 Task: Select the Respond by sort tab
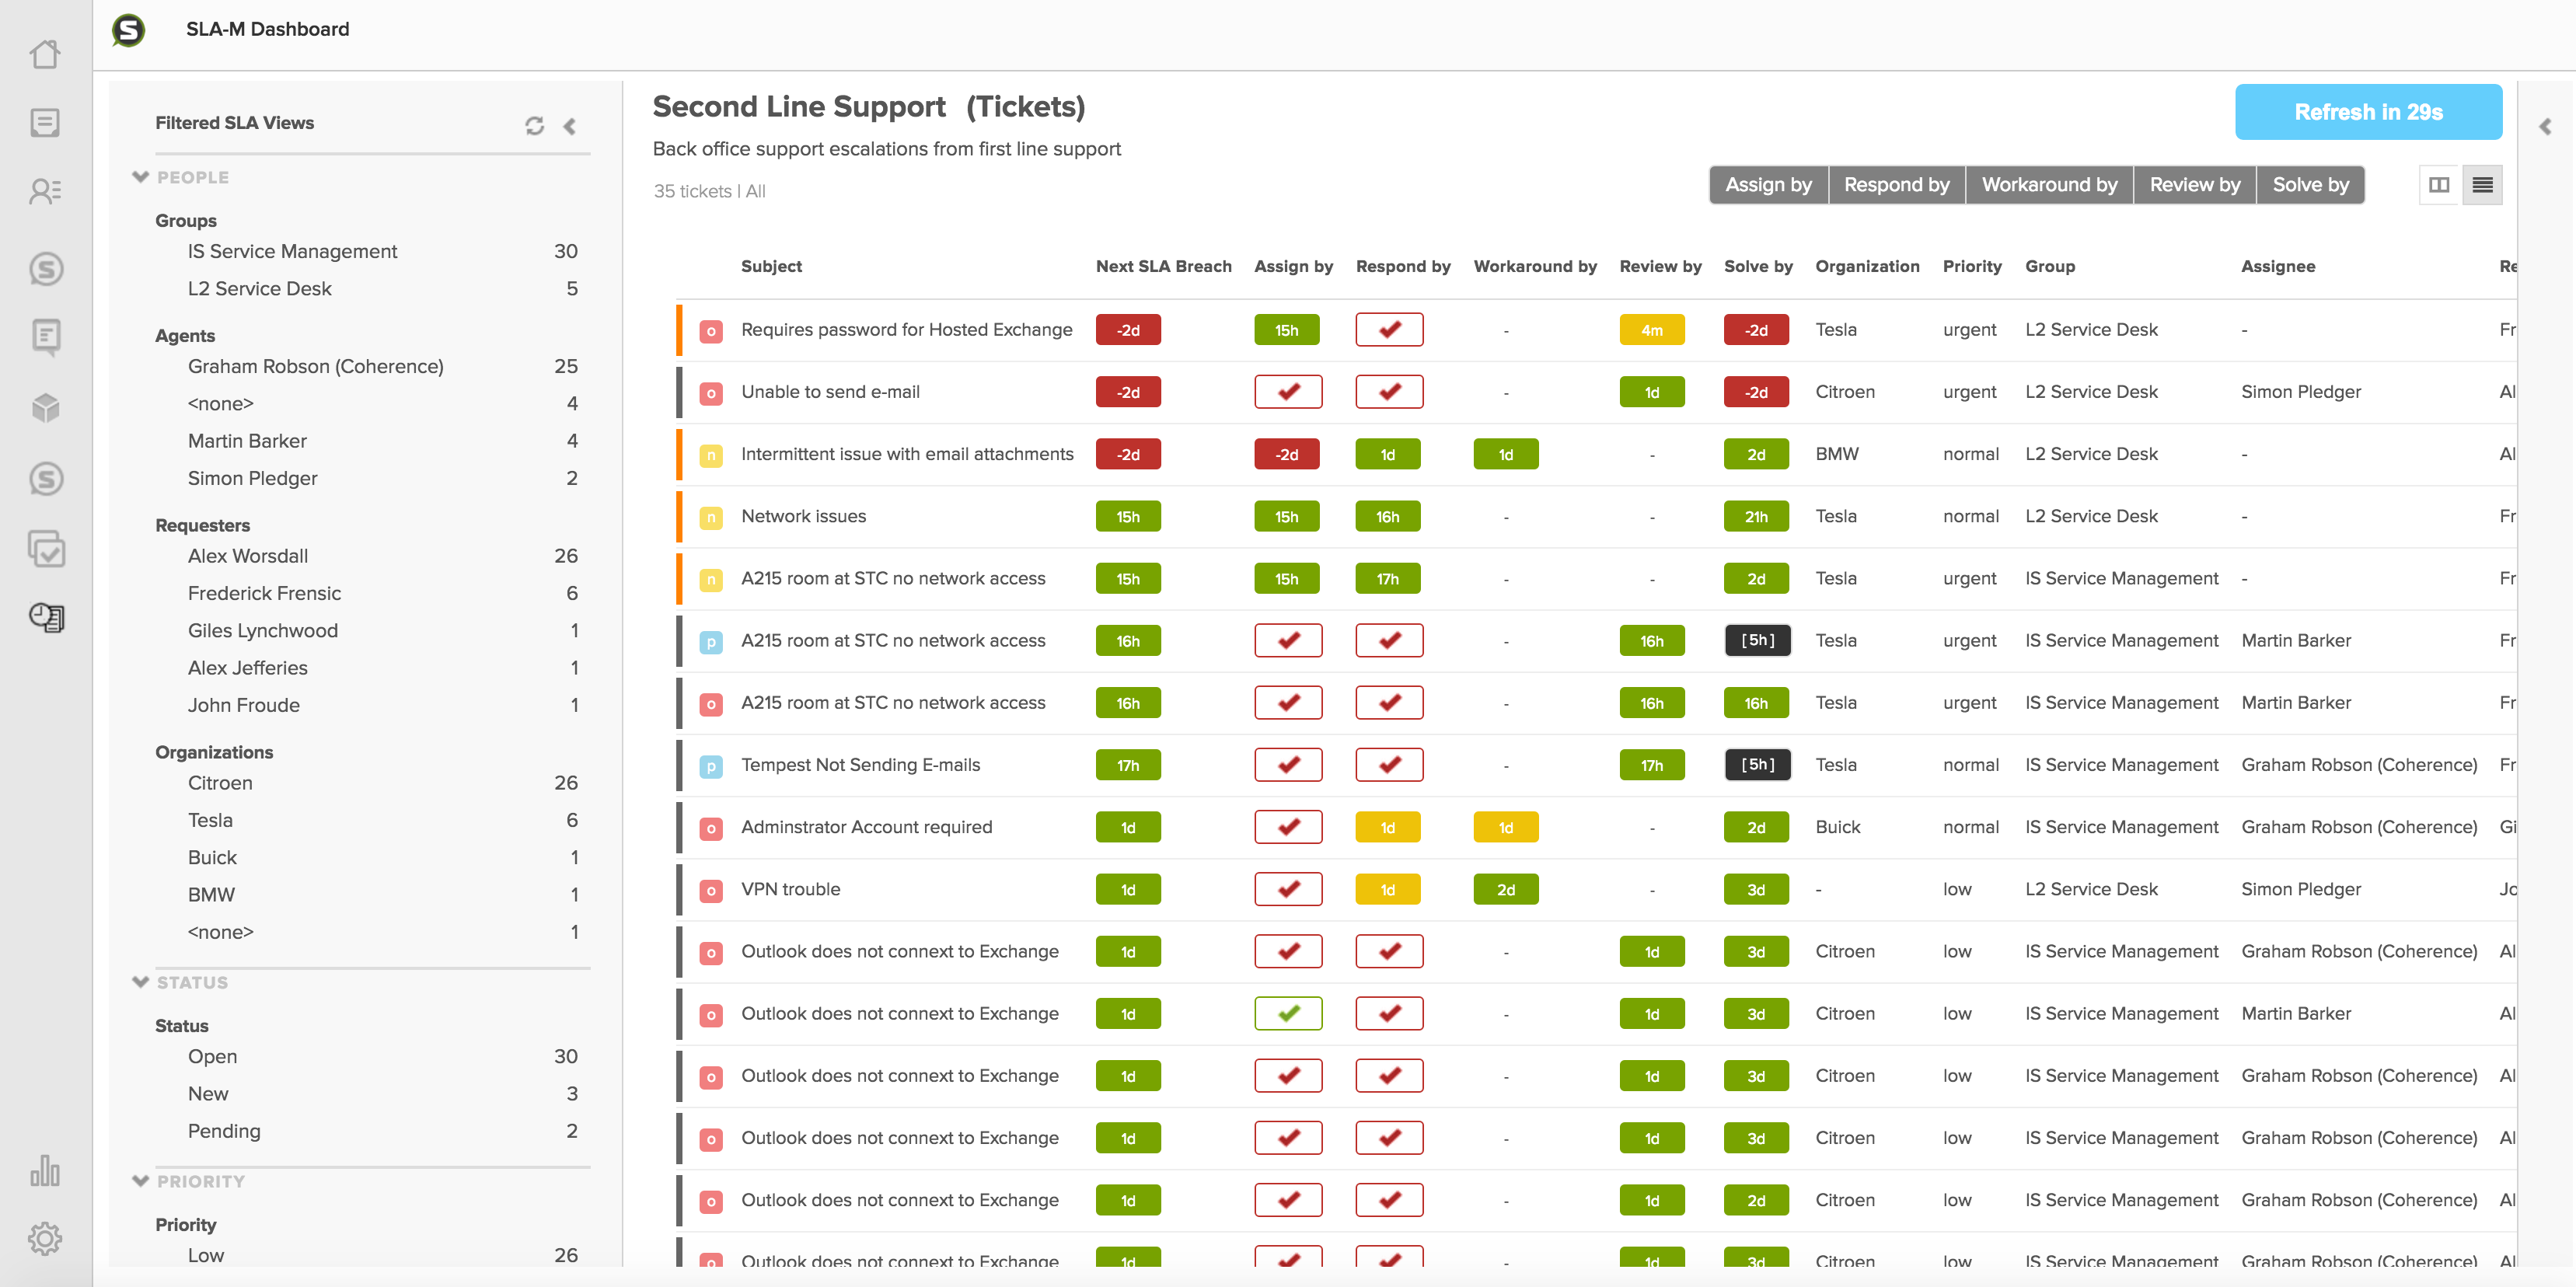tap(1896, 185)
